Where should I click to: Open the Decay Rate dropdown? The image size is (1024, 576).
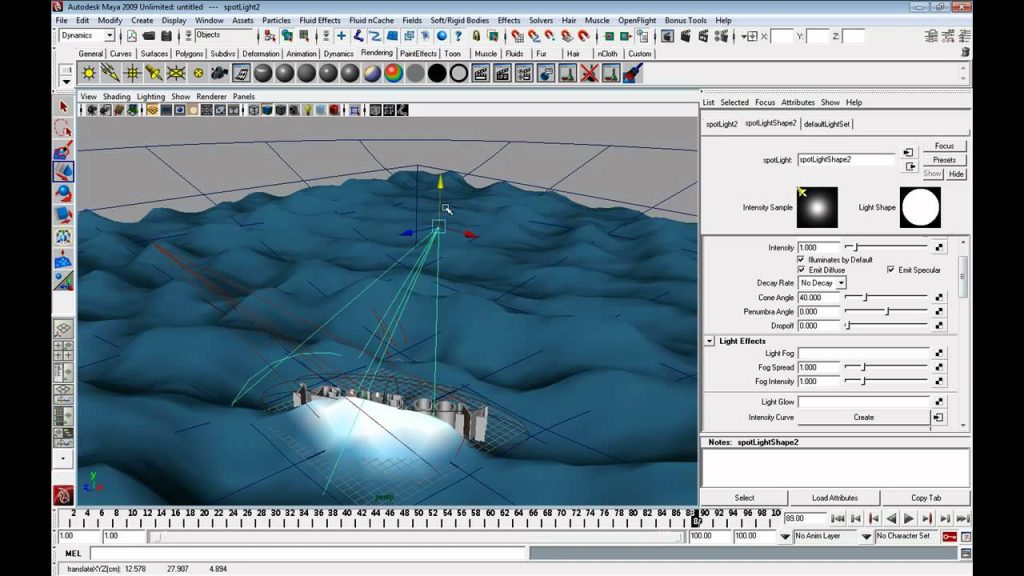pos(841,283)
